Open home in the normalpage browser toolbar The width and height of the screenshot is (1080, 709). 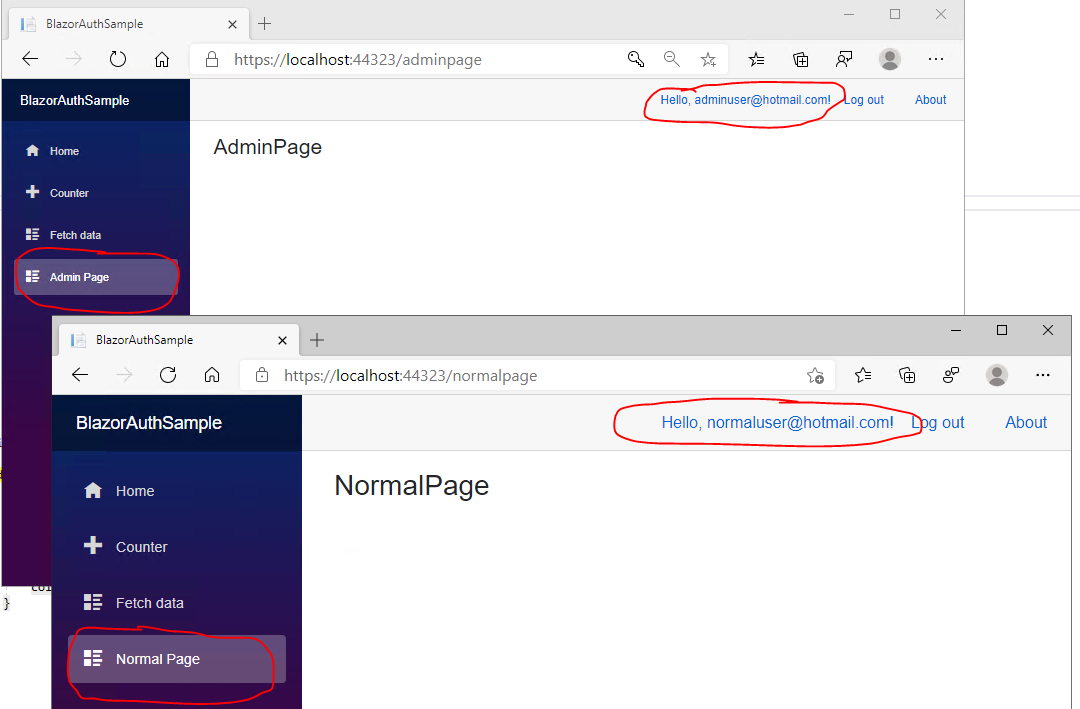click(212, 375)
